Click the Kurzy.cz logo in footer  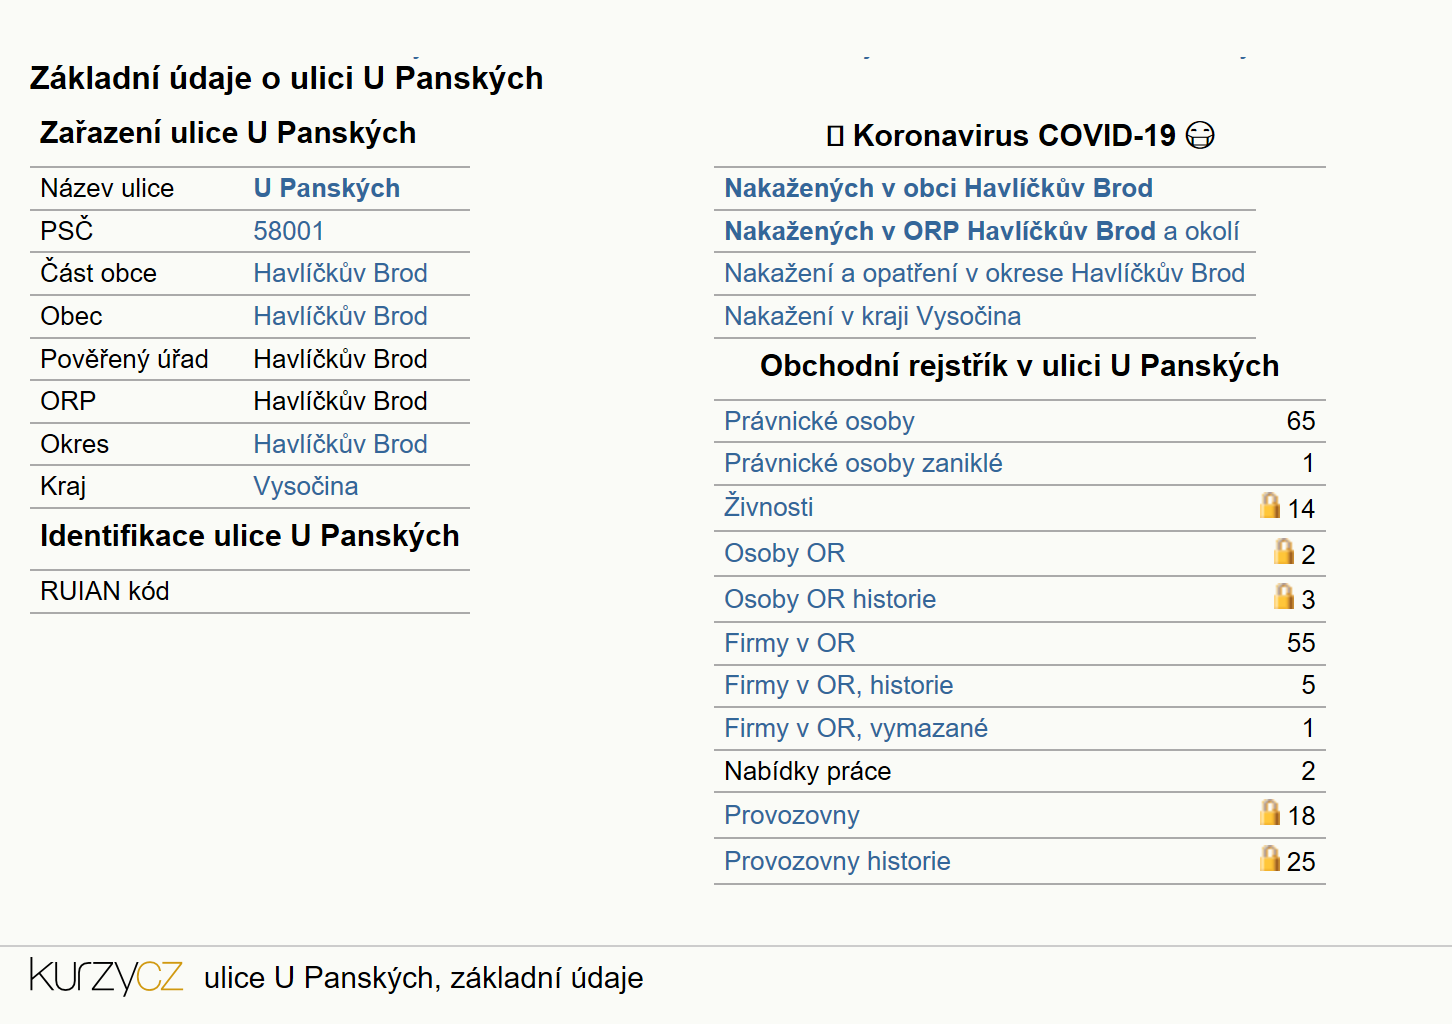click(x=106, y=976)
